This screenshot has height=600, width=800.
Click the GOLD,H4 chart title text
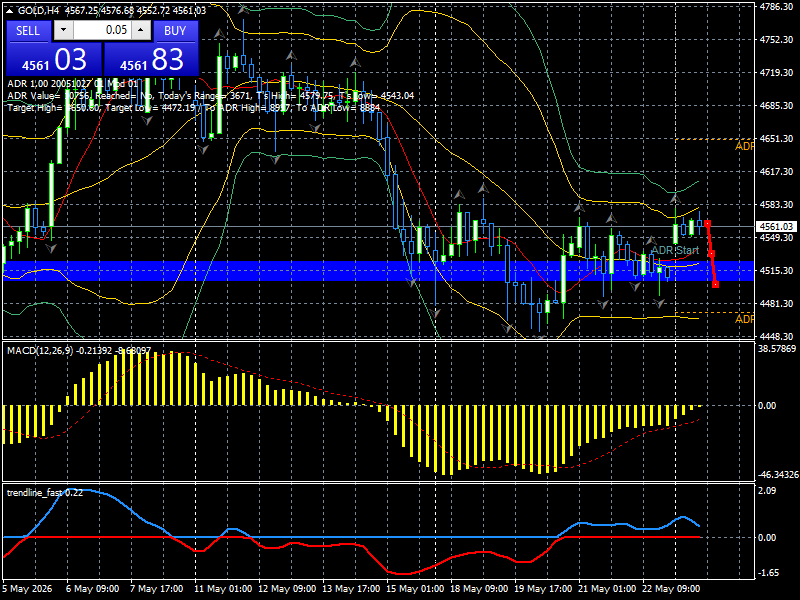tap(37, 11)
